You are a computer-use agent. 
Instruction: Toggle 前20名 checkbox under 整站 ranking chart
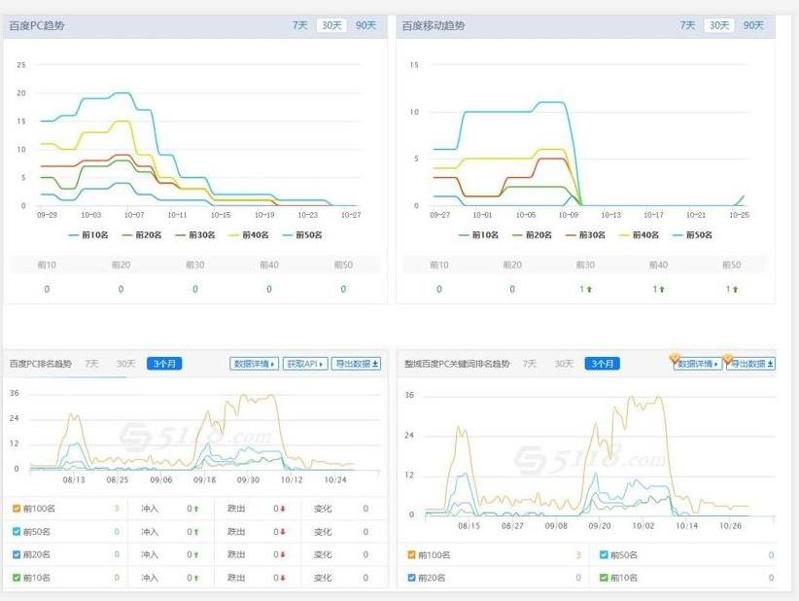pos(411,578)
